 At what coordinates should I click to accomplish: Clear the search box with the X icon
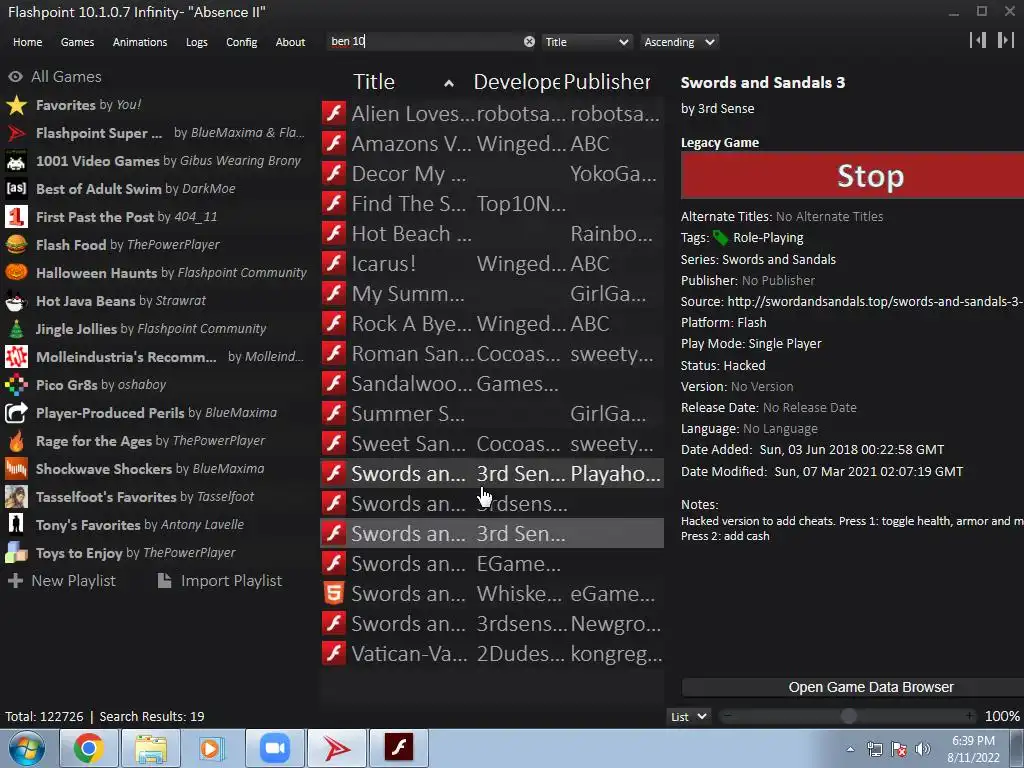529,42
